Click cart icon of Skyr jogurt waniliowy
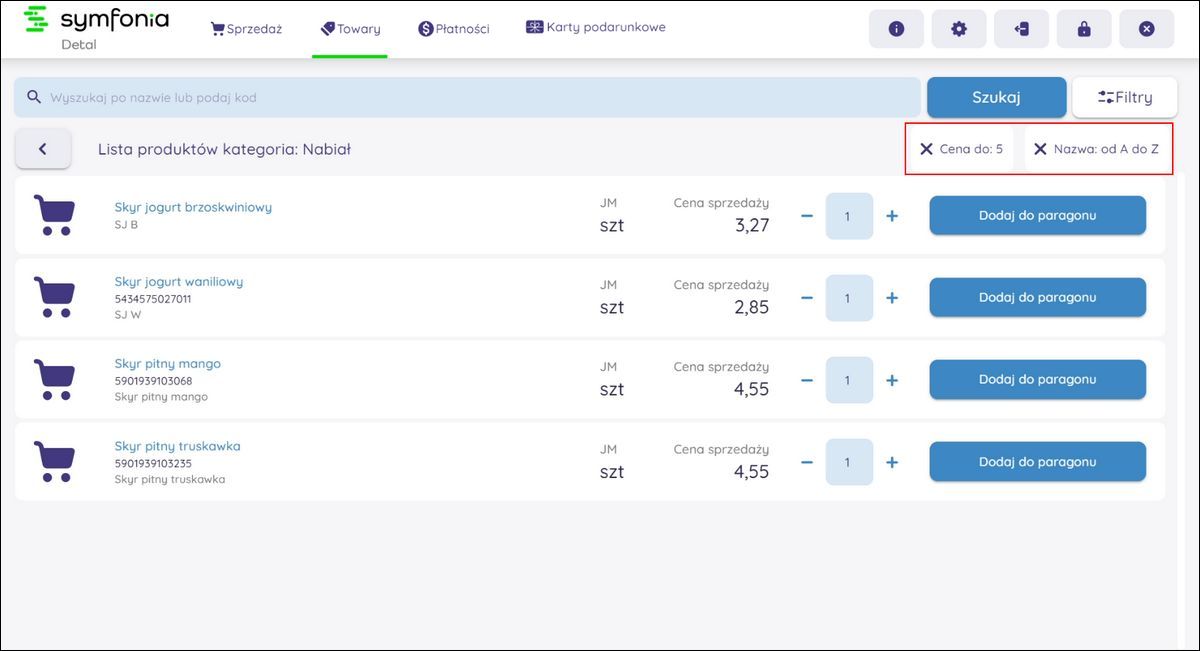Image resolution: width=1200 pixels, height=651 pixels. (x=53, y=297)
